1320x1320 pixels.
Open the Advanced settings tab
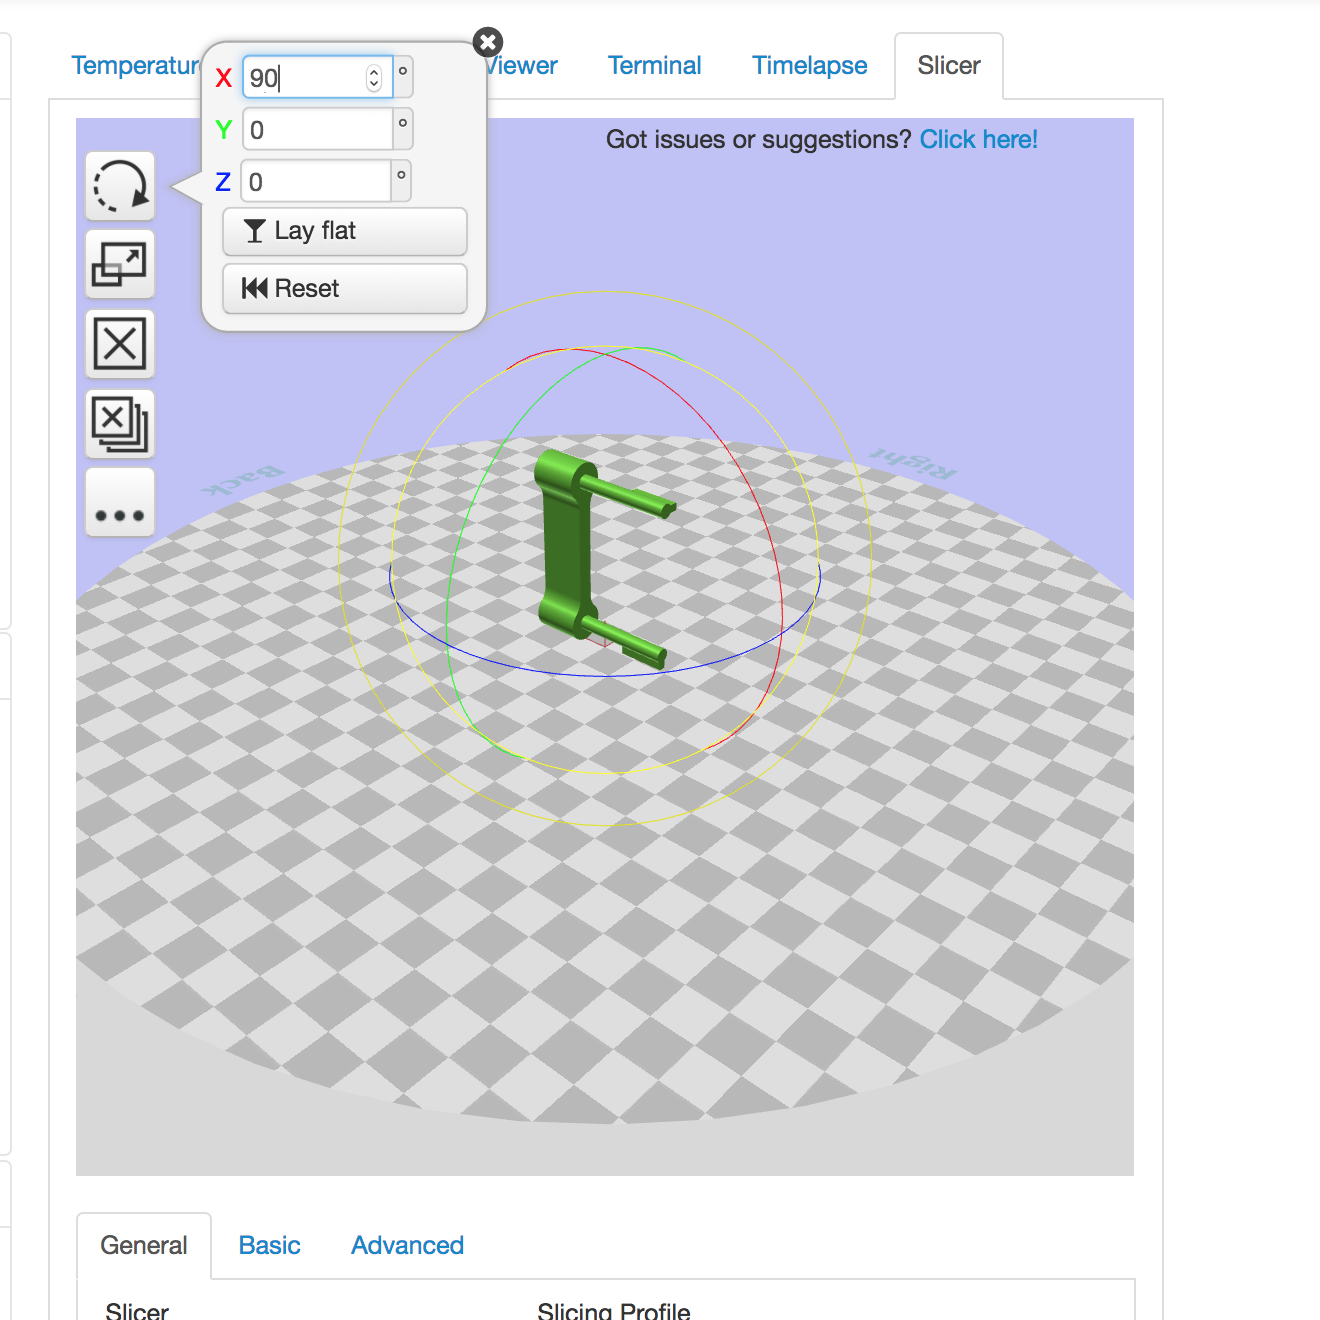(406, 1245)
